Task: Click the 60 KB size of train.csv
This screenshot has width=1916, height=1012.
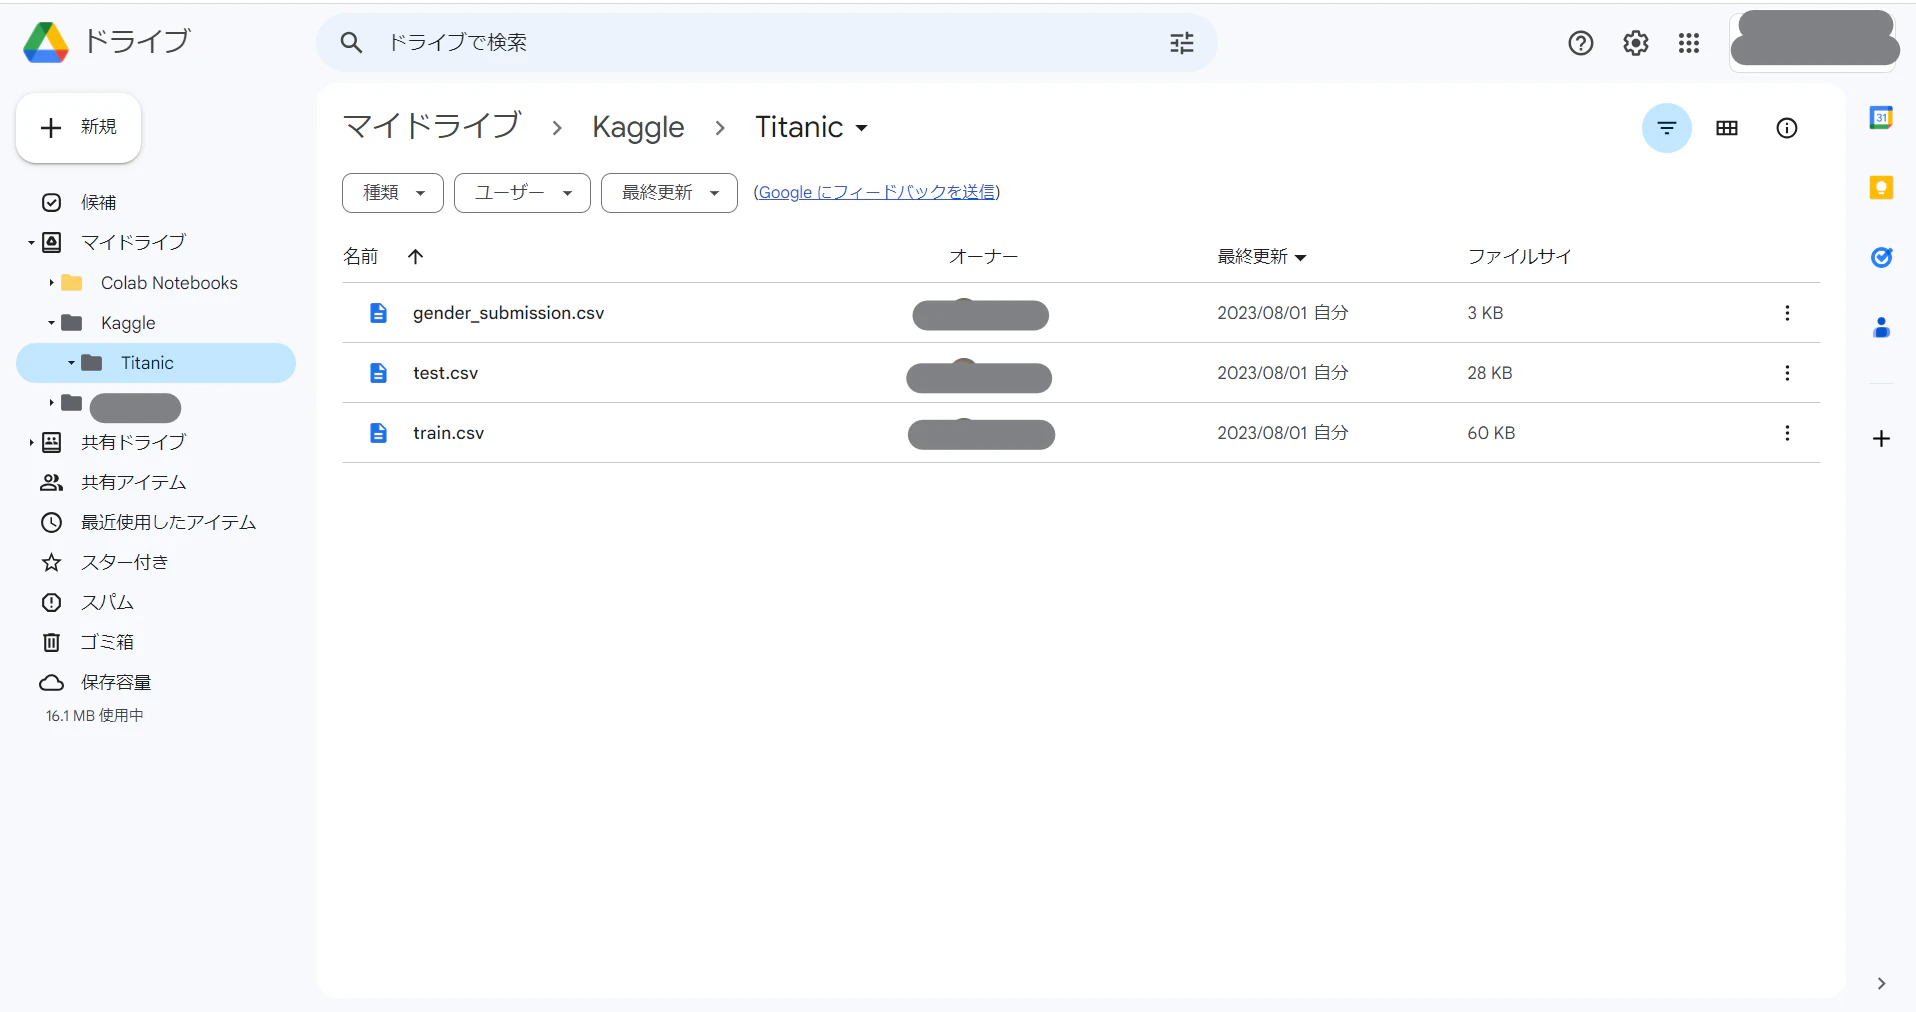Action: [x=1491, y=433]
